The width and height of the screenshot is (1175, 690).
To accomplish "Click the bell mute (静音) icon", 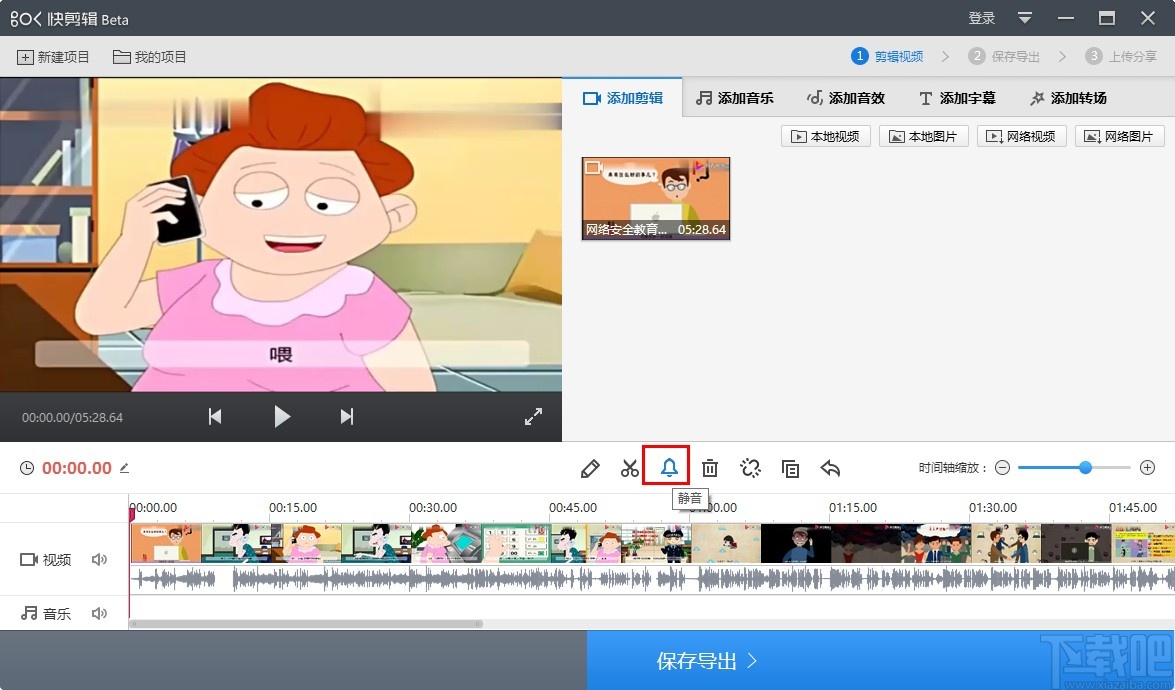I will click(668, 467).
